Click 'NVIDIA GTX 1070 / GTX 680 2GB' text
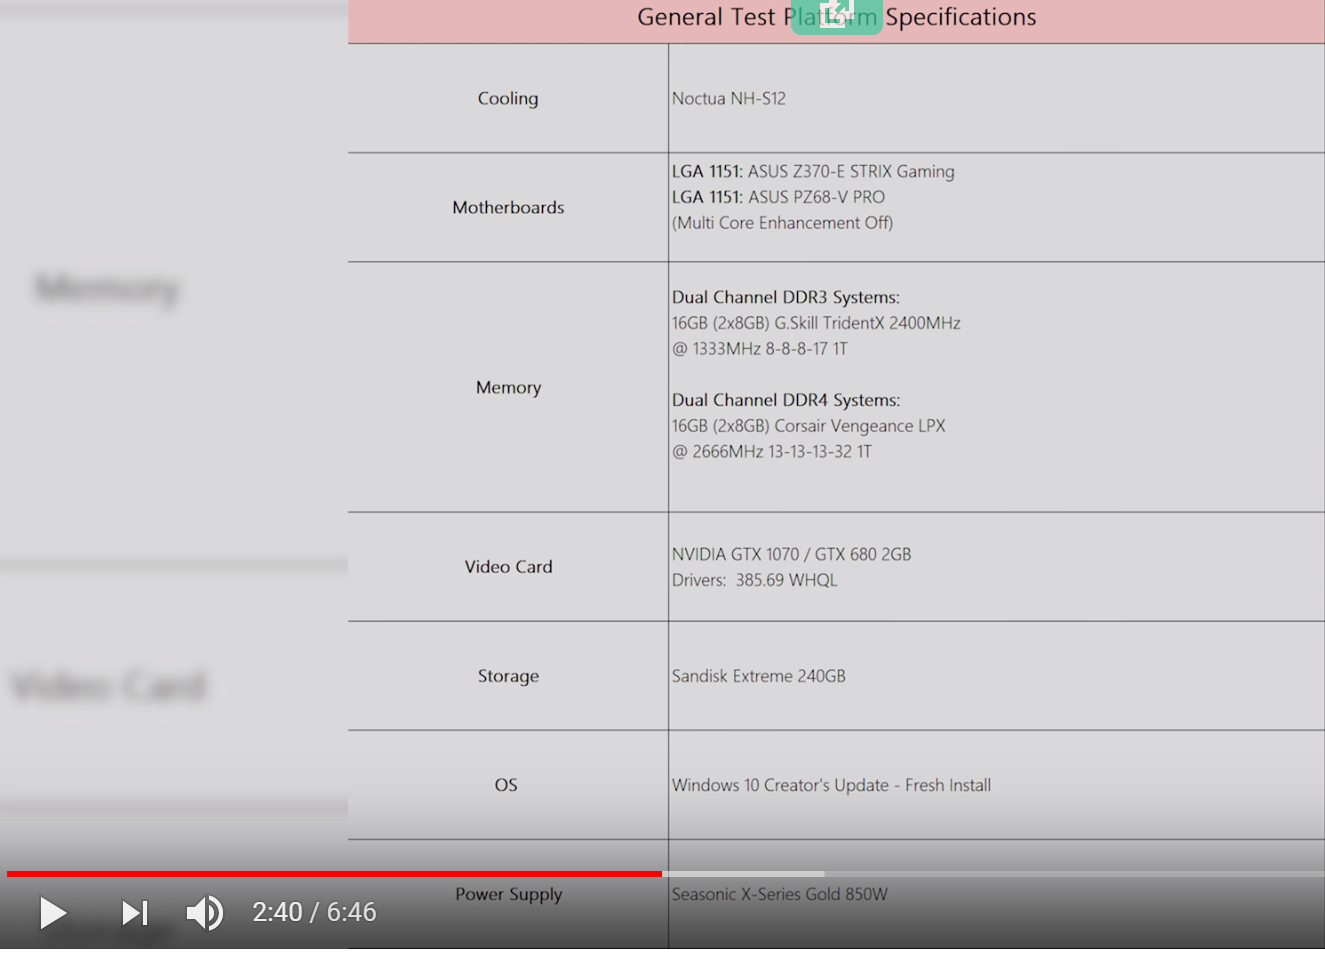 tap(791, 554)
